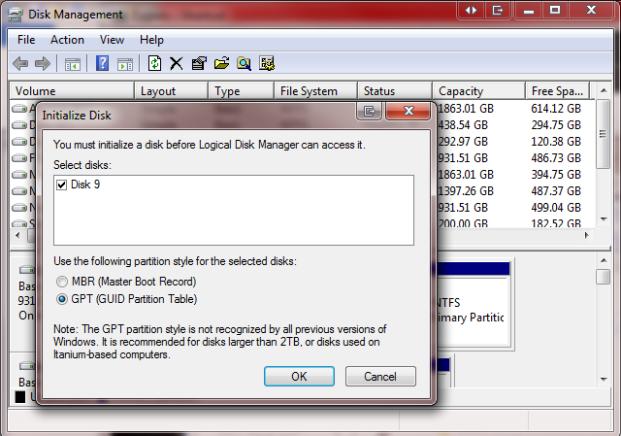This screenshot has width=621, height=436.
Task: Click the title bar exit-arrow button
Action: coord(497,10)
